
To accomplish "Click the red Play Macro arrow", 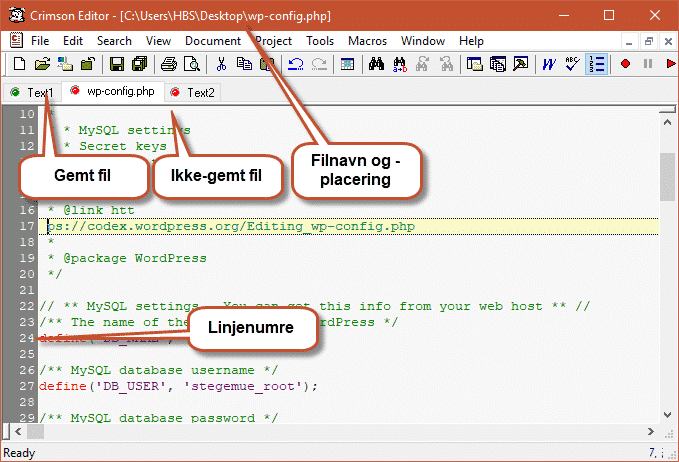I will (x=671, y=64).
